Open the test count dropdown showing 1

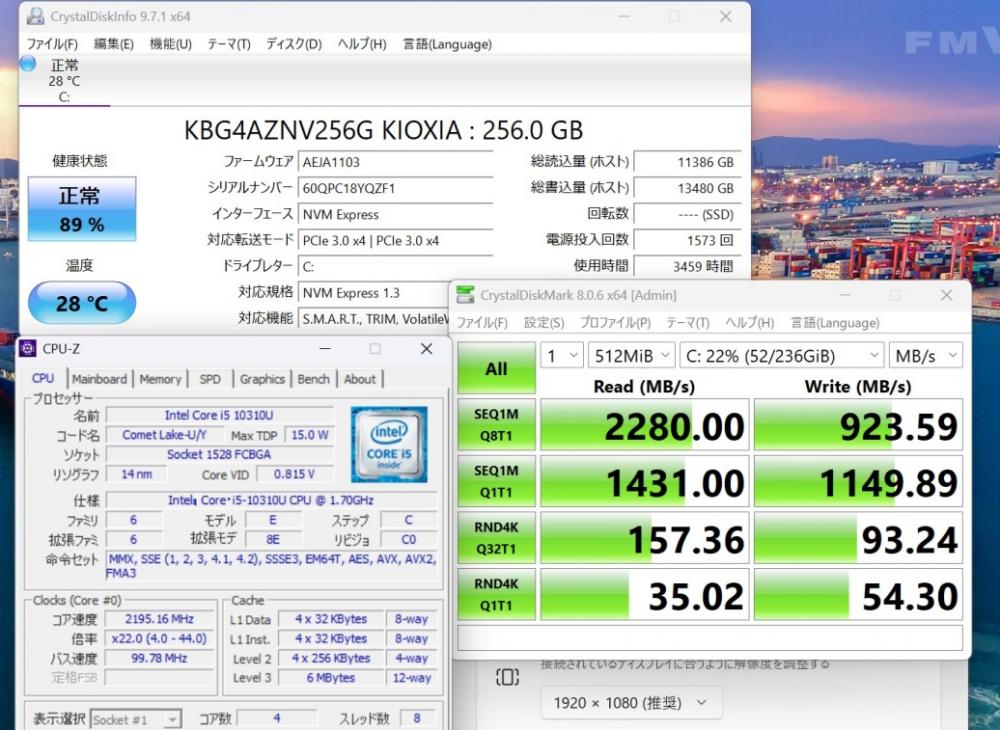click(x=562, y=355)
